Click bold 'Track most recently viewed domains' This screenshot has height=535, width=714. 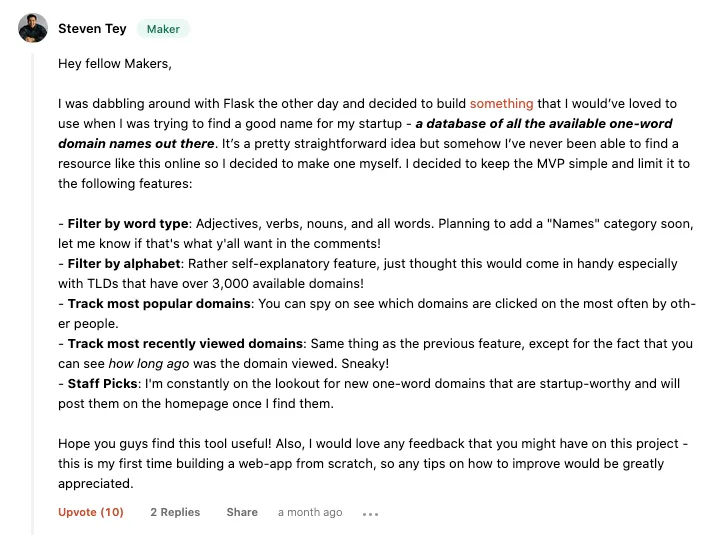click(x=185, y=344)
